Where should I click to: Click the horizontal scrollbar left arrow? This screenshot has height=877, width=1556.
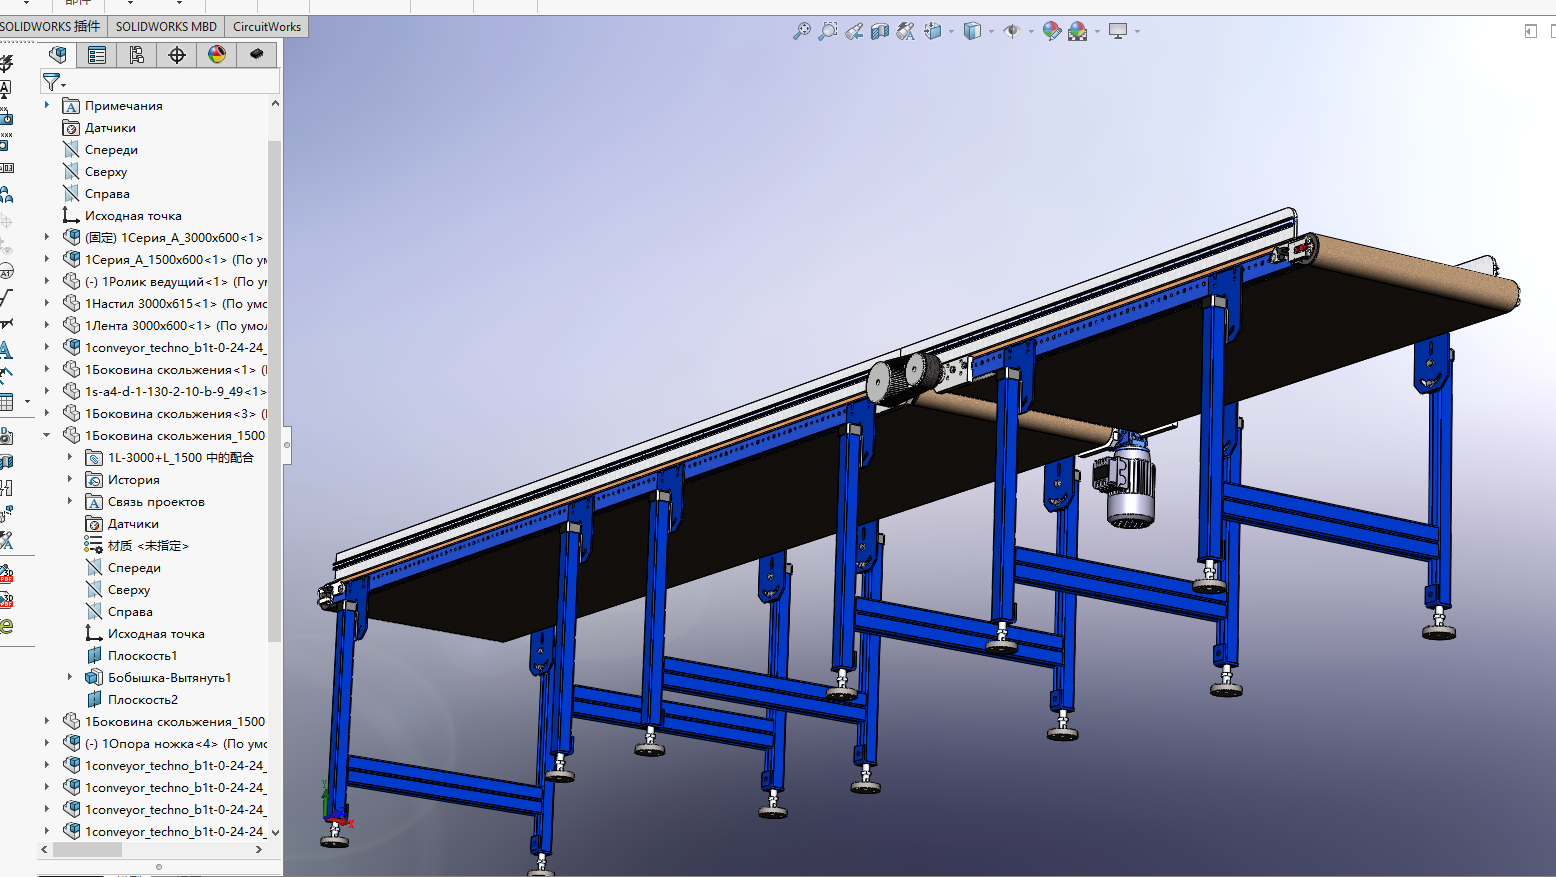click(x=44, y=849)
